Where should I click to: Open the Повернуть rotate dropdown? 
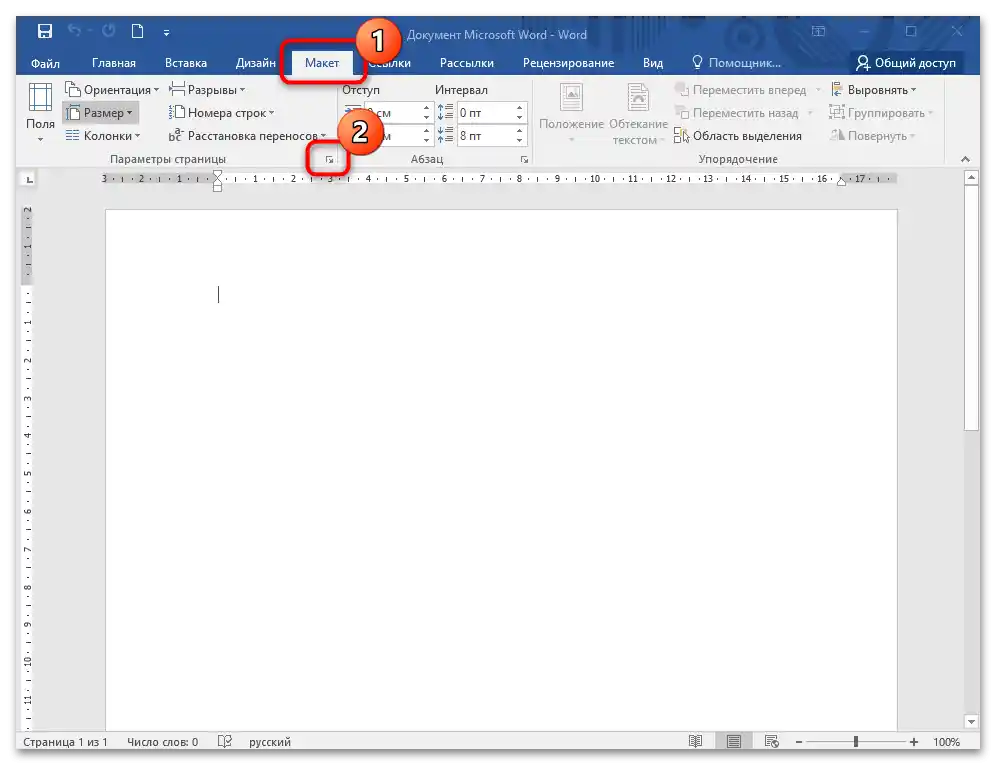pyautogui.click(x=873, y=136)
